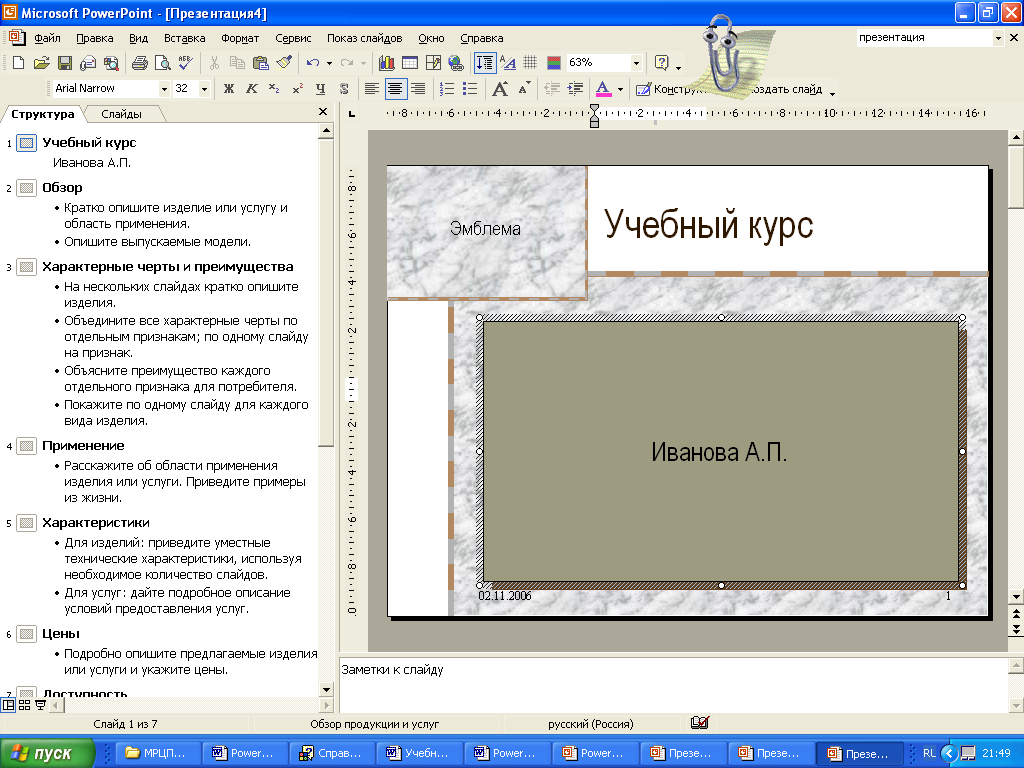This screenshot has height=768, width=1024.
Task: Decrease font size with small A
Action: (524, 88)
